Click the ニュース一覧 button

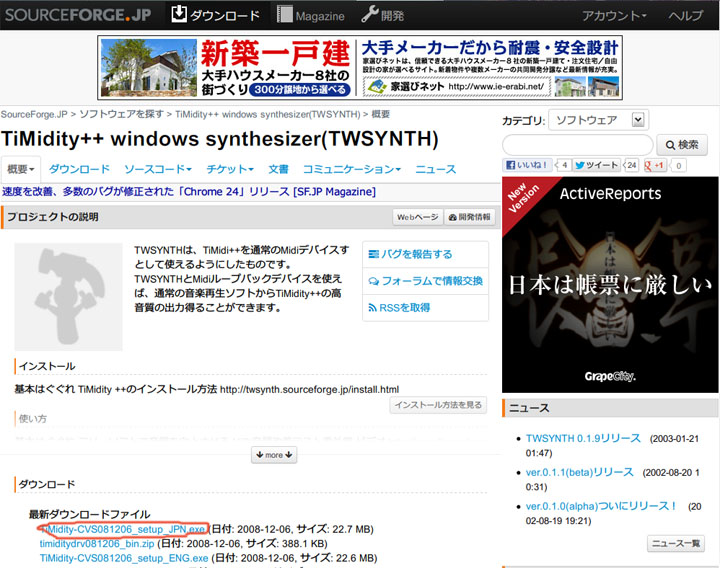tap(676, 544)
